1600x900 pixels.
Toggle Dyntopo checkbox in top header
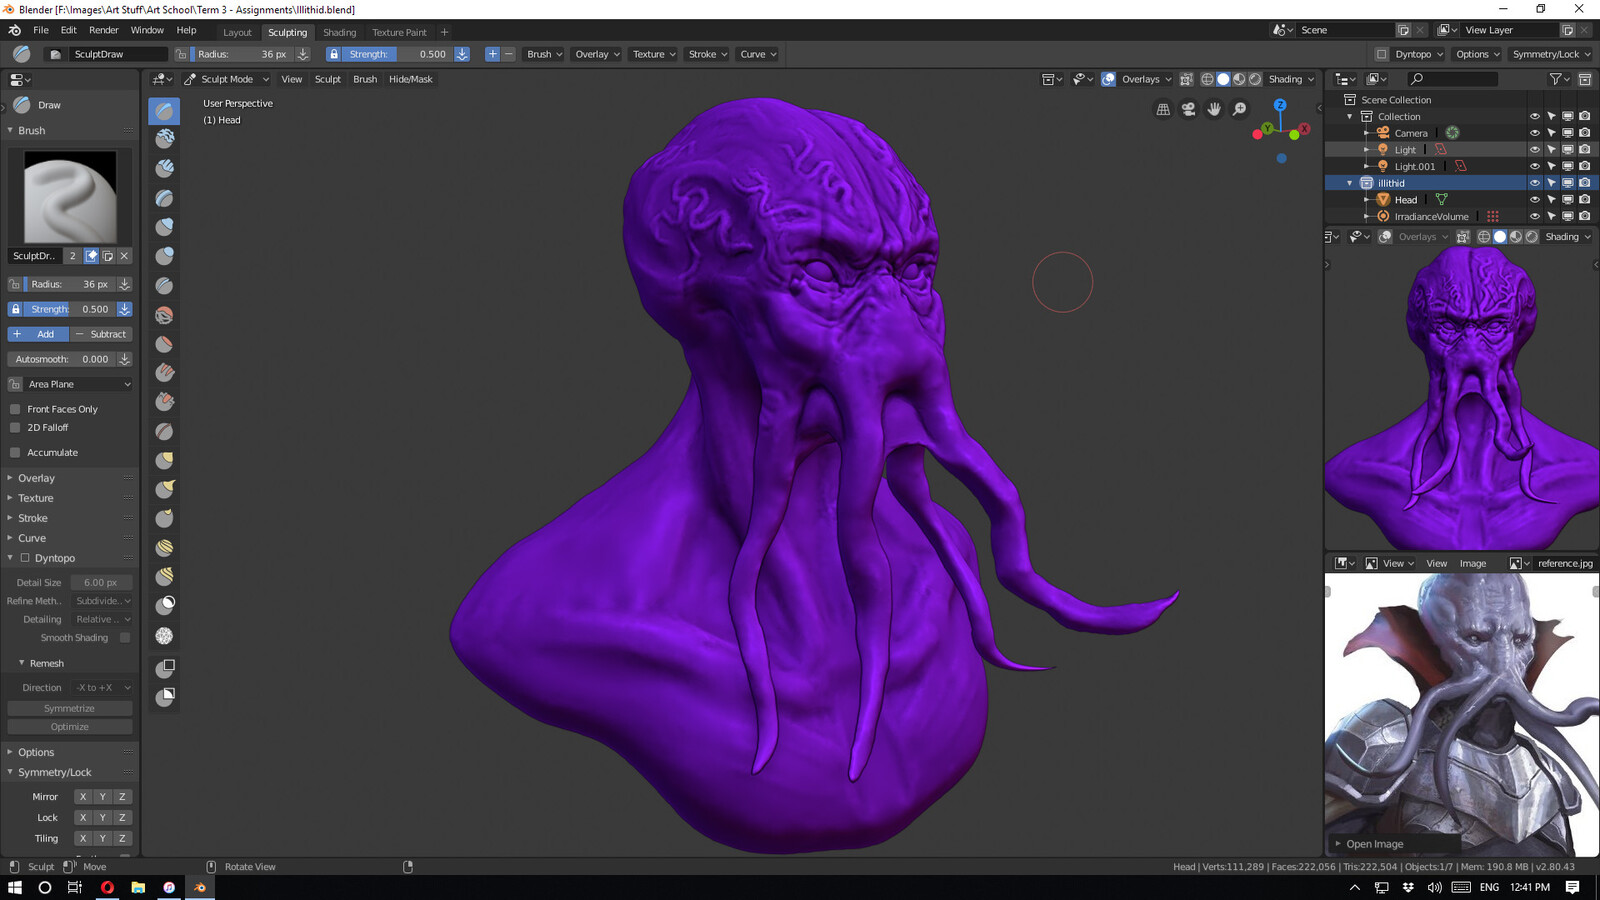[x=1381, y=54]
